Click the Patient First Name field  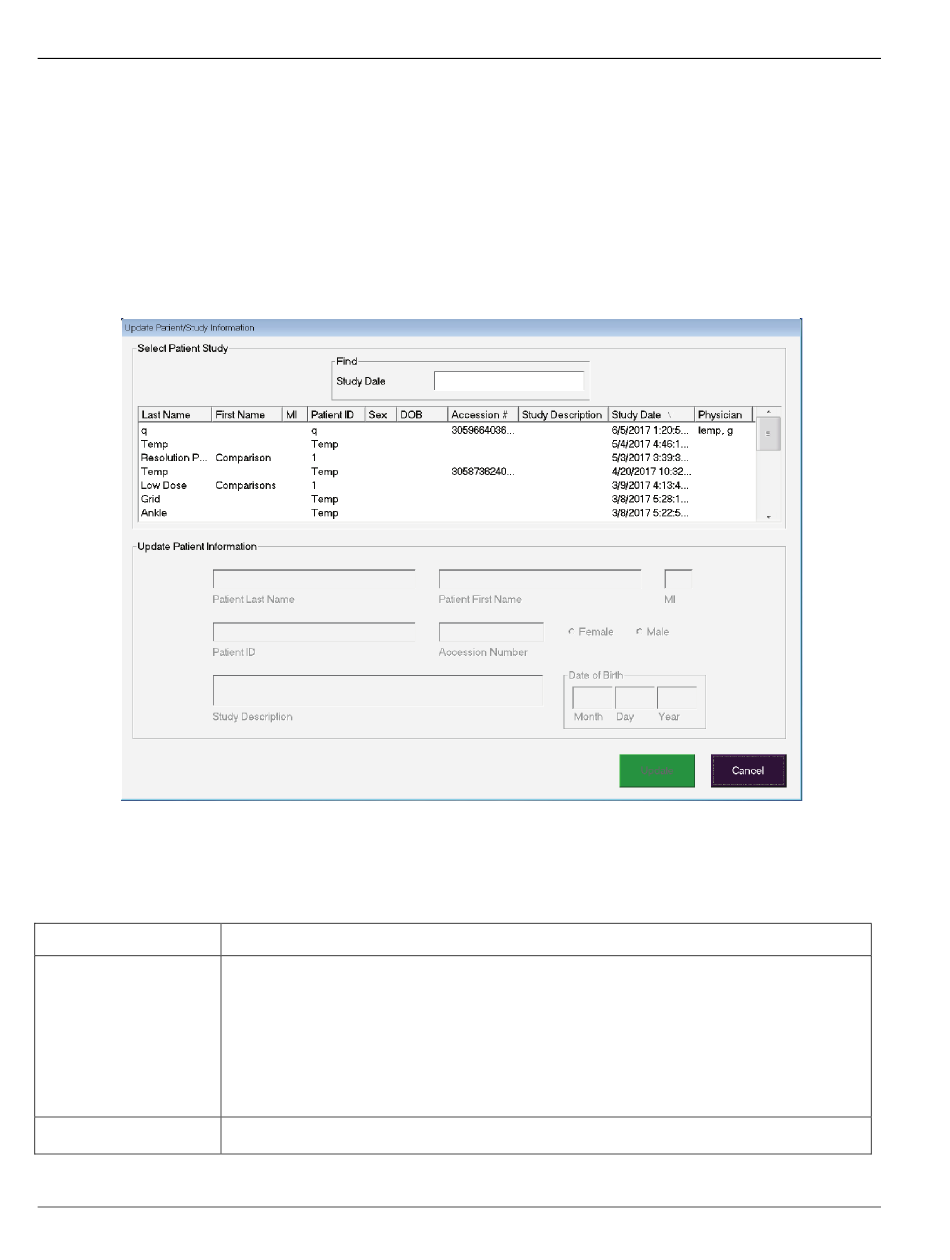pyautogui.click(x=540, y=580)
